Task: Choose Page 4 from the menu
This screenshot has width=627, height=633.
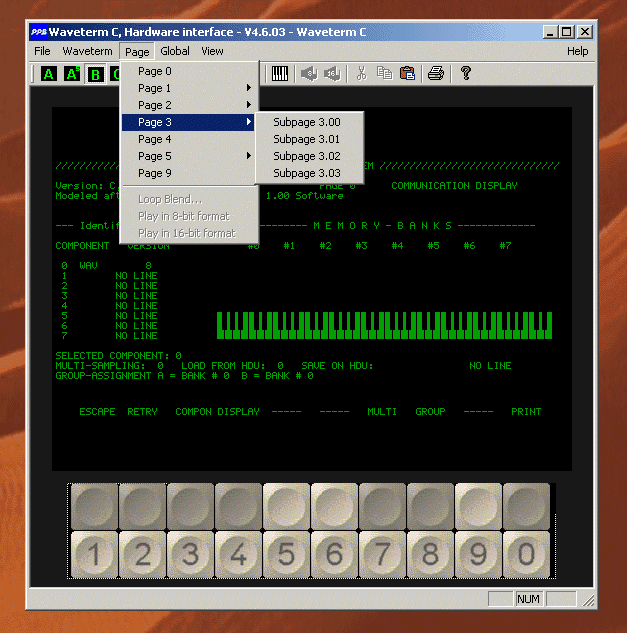Action: [x=188, y=139]
